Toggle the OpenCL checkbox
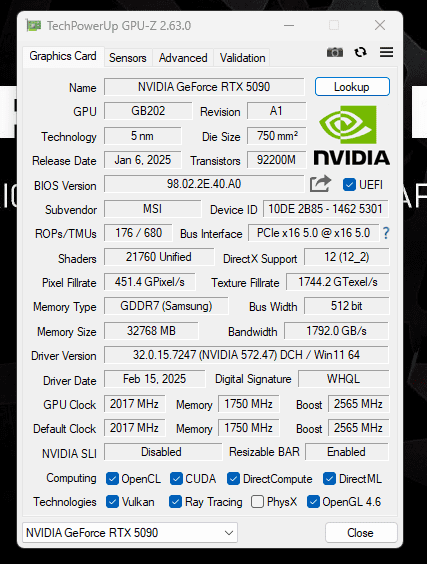This screenshot has height=564, width=427. [x=112, y=479]
